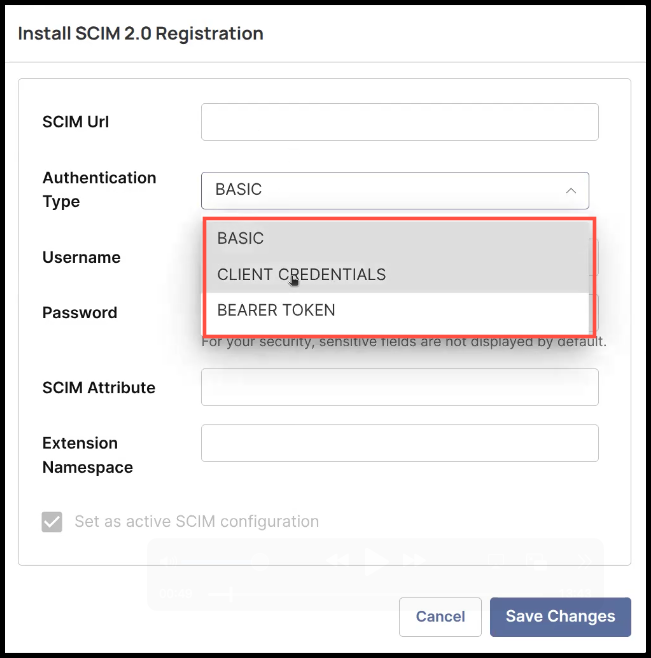Collapse the dropdown using the chevron arrow
The width and height of the screenshot is (651, 658).
pyautogui.click(x=571, y=190)
